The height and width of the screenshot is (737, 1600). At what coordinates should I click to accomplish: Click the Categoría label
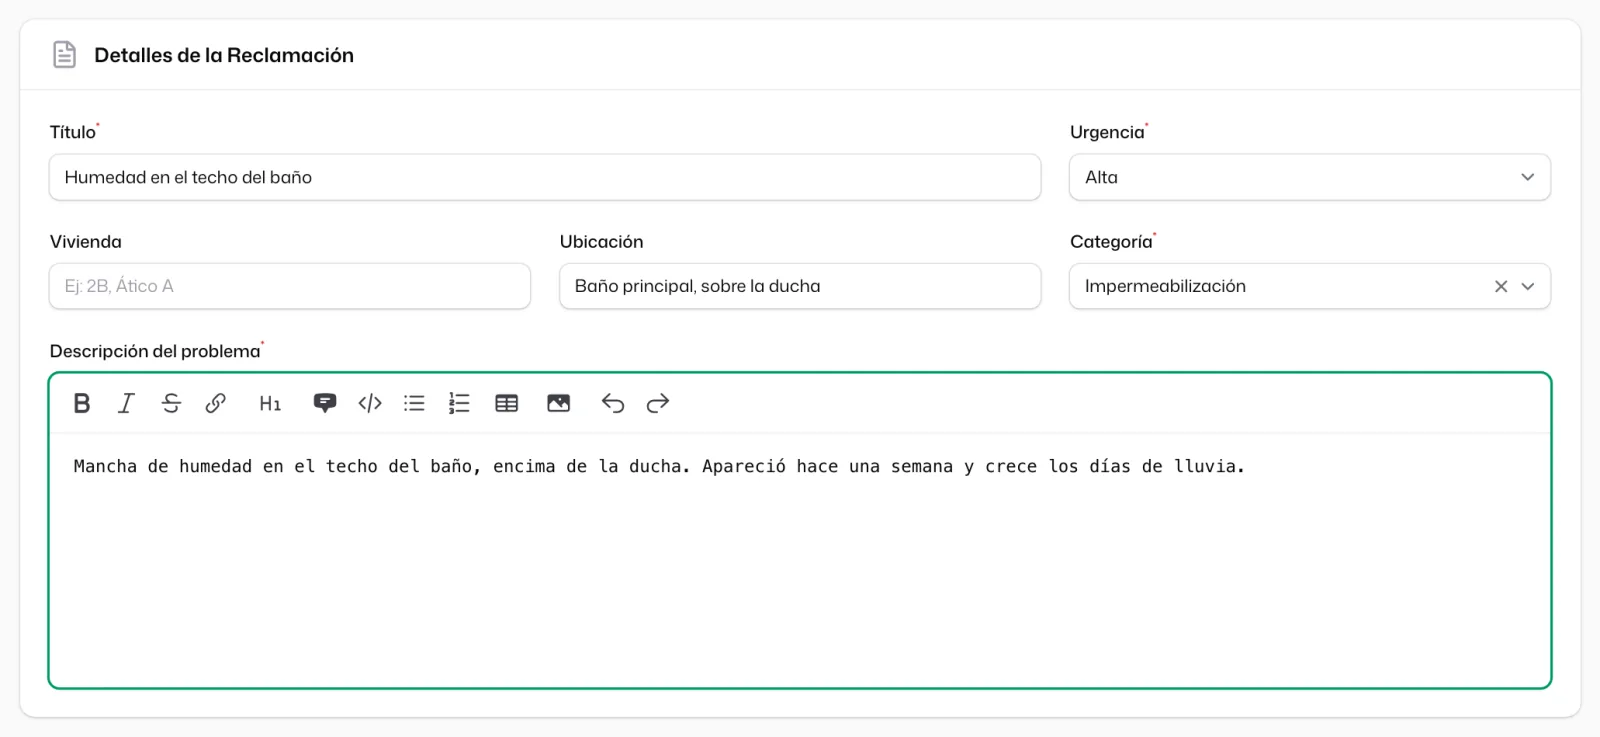tap(1111, 242)
